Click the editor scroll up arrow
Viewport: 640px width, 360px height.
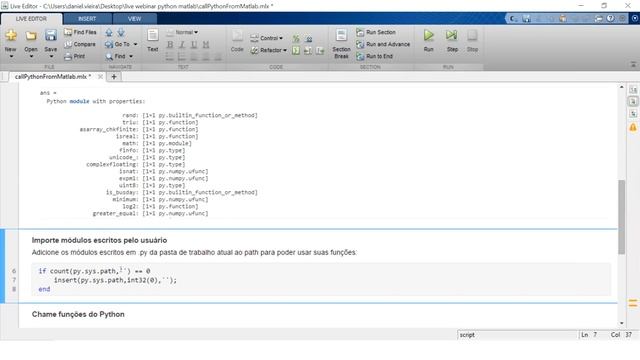pyautogui.click(x=622, y=87)
